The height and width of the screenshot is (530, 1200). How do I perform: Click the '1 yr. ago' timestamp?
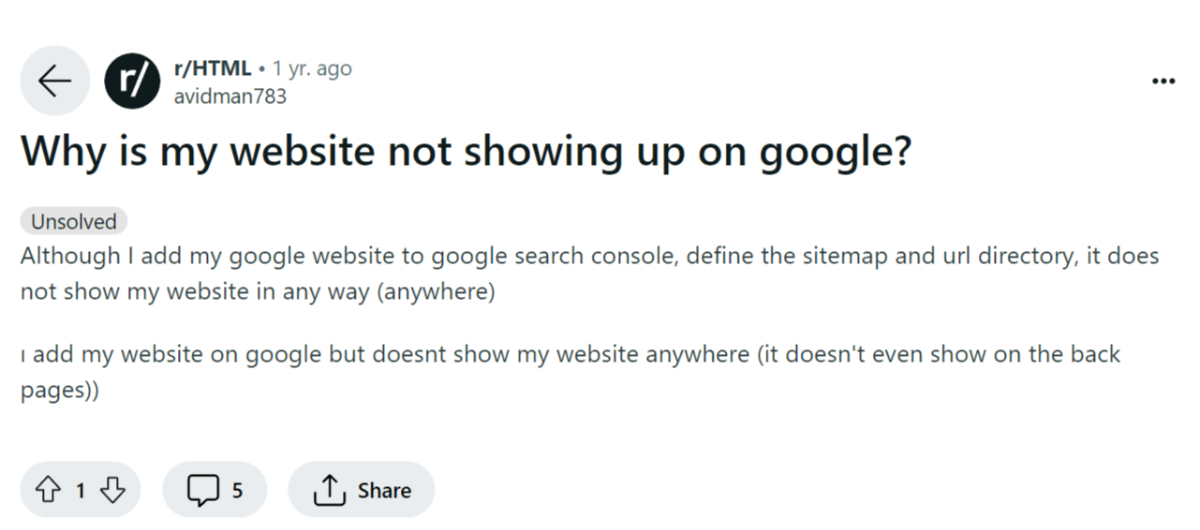pos(312,69)
